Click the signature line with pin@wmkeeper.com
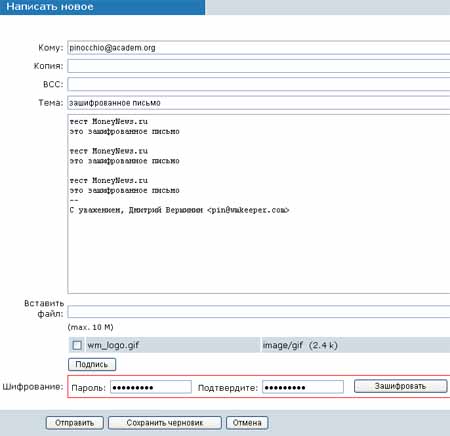This screenshot has width=450, height=436. [179, 210]
